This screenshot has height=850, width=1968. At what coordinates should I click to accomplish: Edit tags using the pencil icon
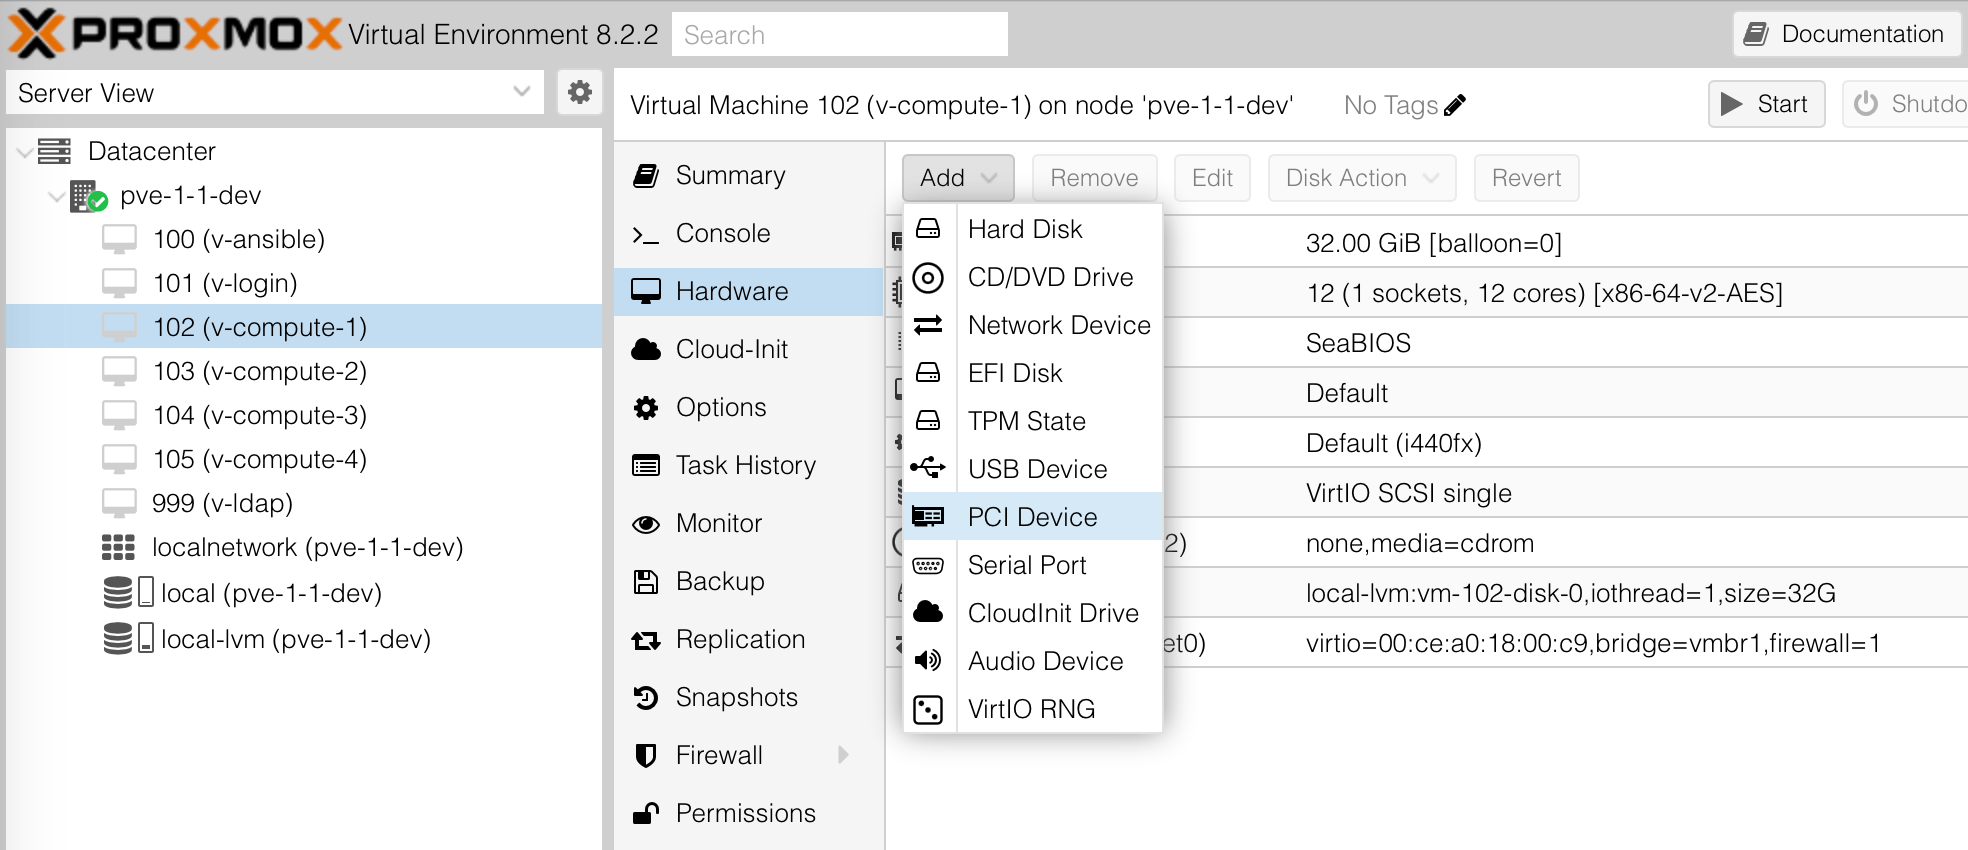click(x=1455, y=105)
